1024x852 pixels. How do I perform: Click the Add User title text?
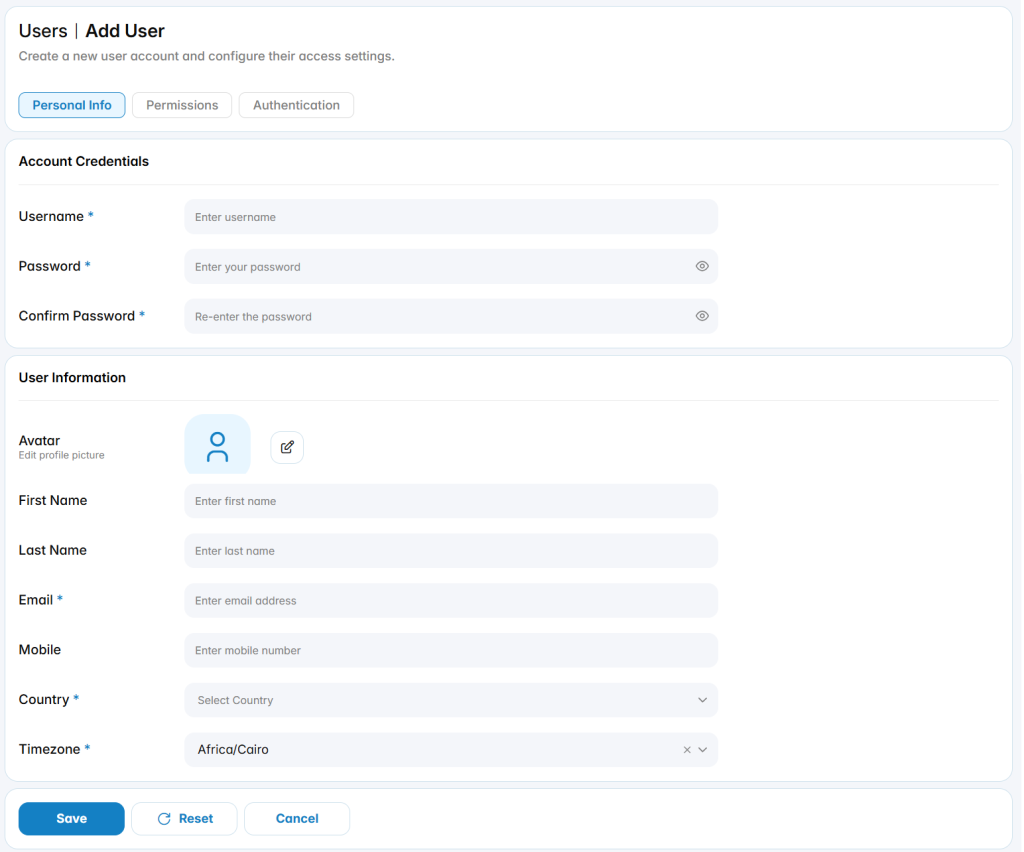pyautogui.click(x=125, y=31)
